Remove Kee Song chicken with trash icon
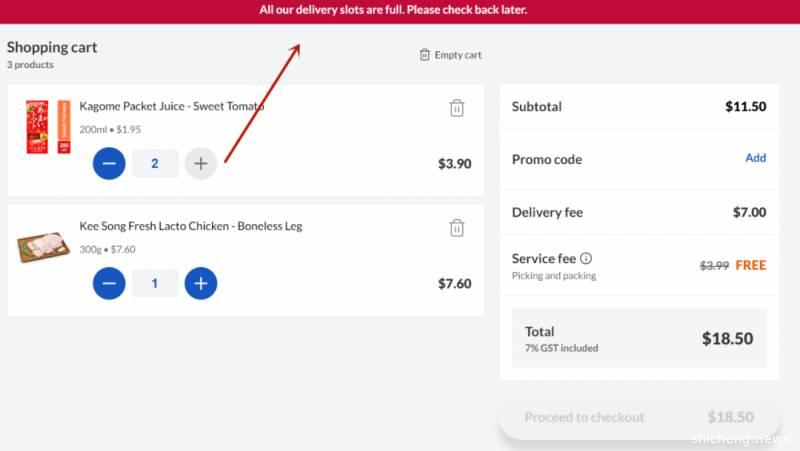The height and width of the screenshot is (451, 800). point(457,228)
